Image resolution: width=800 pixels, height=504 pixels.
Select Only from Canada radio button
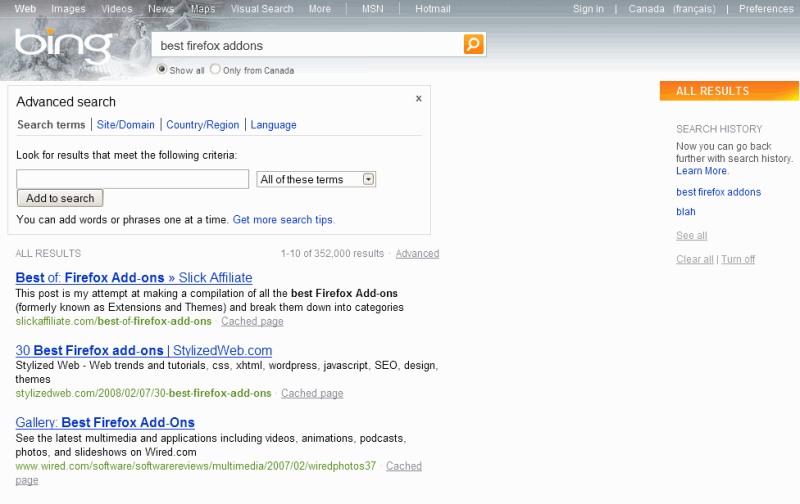coord(215,69)
